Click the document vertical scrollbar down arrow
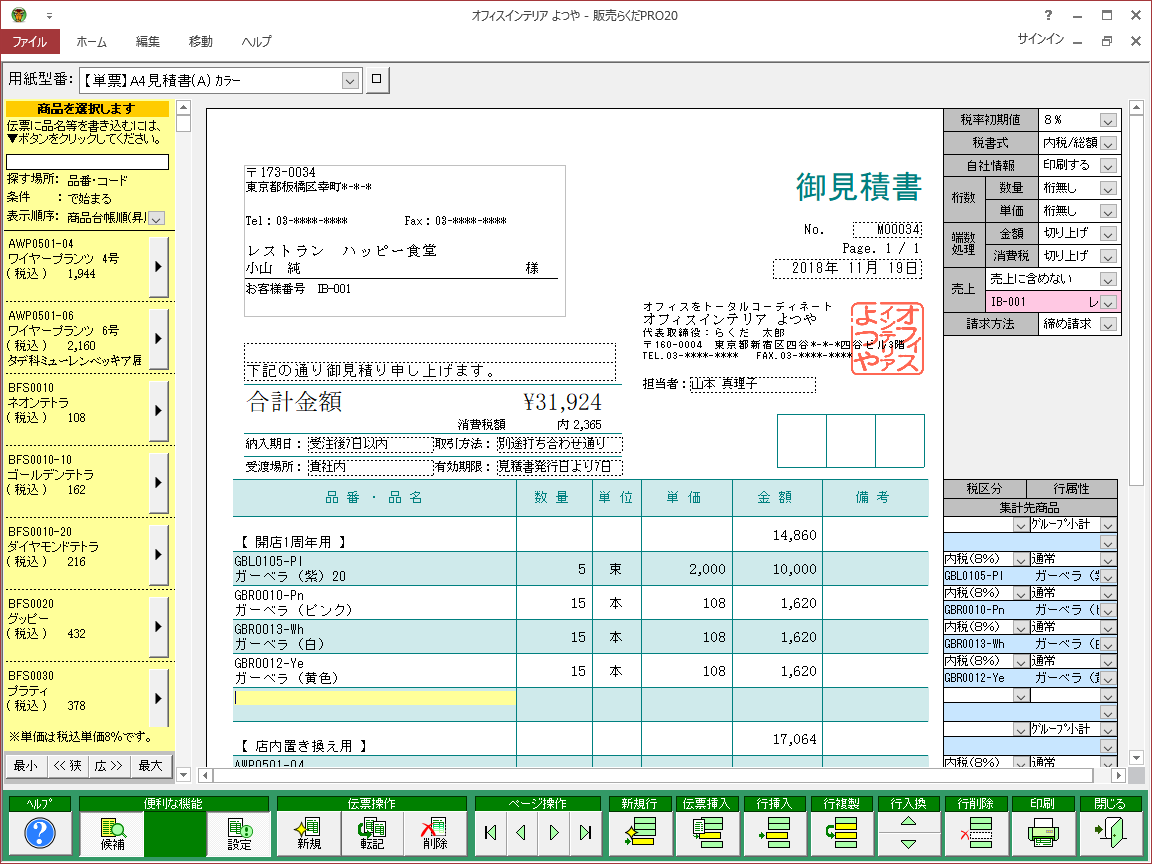This screenshot has width=1152, height=864. [x=1136, y=757]
